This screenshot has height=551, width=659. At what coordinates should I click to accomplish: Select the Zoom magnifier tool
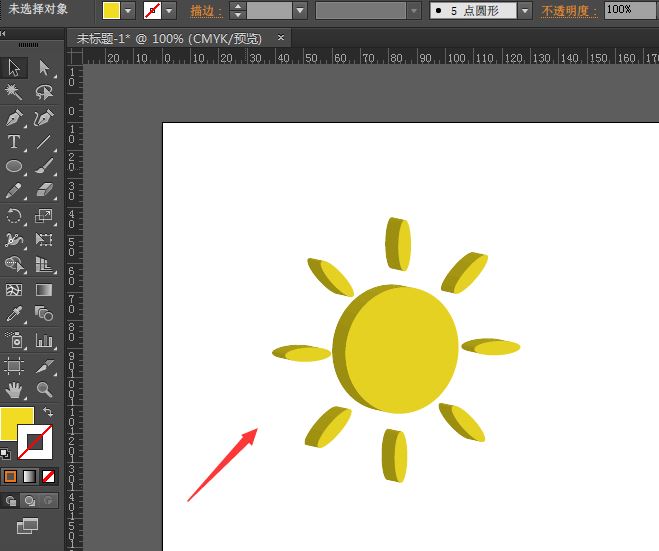point(44,389)
